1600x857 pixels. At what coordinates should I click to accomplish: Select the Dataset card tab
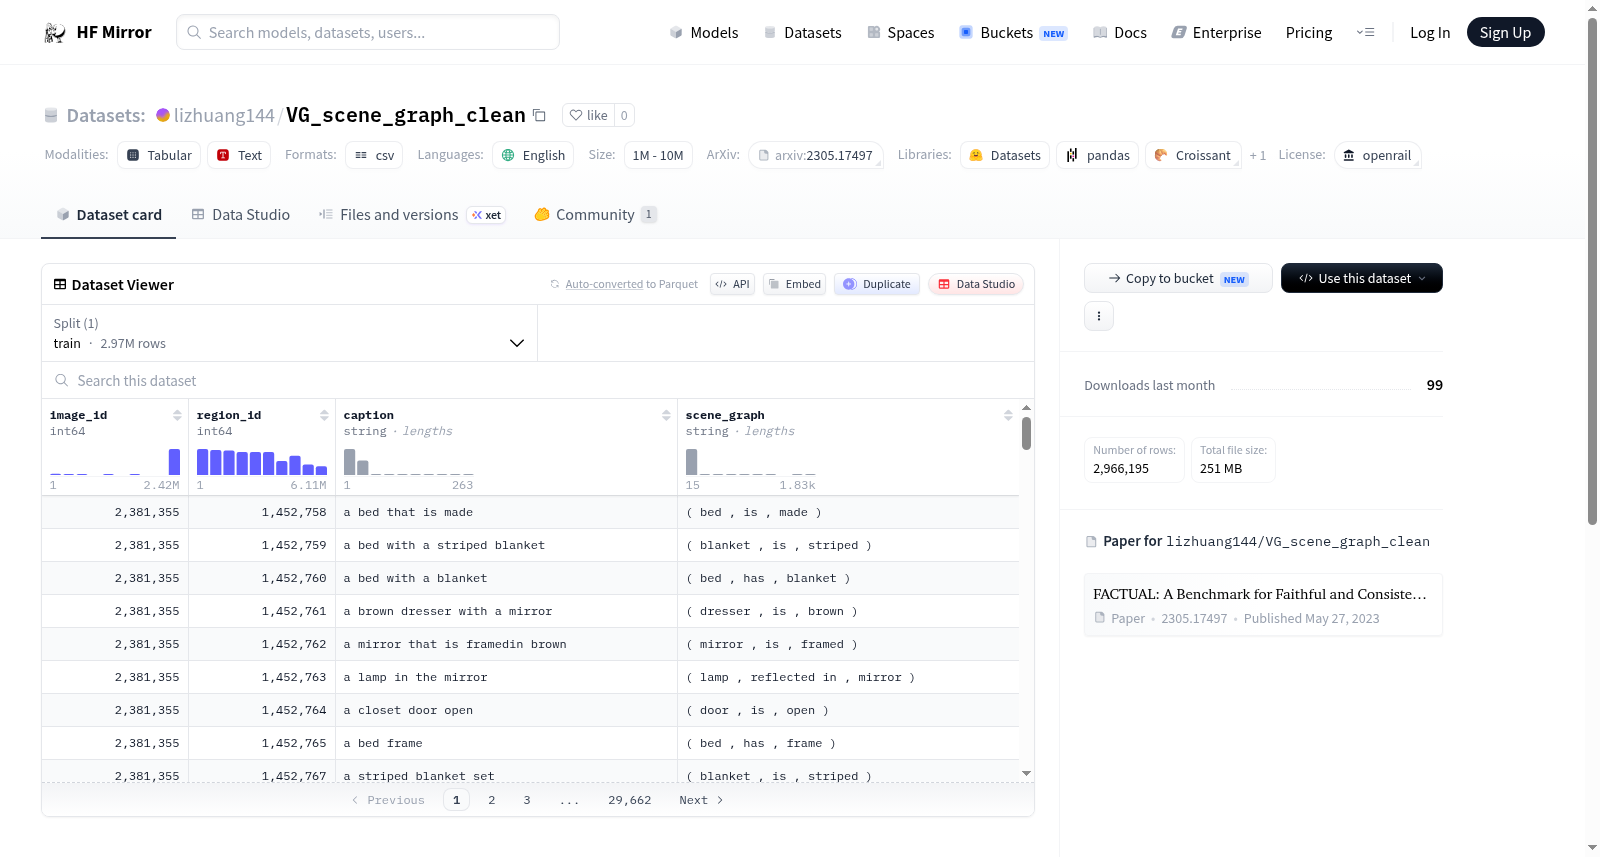pos(109,215)
